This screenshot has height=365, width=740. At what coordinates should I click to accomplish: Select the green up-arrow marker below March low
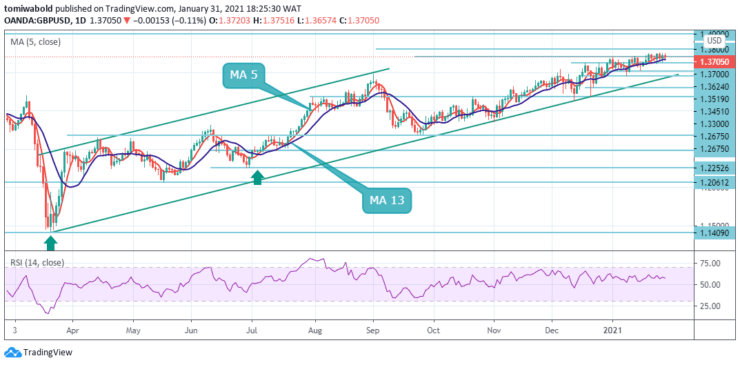click(51, 242)
